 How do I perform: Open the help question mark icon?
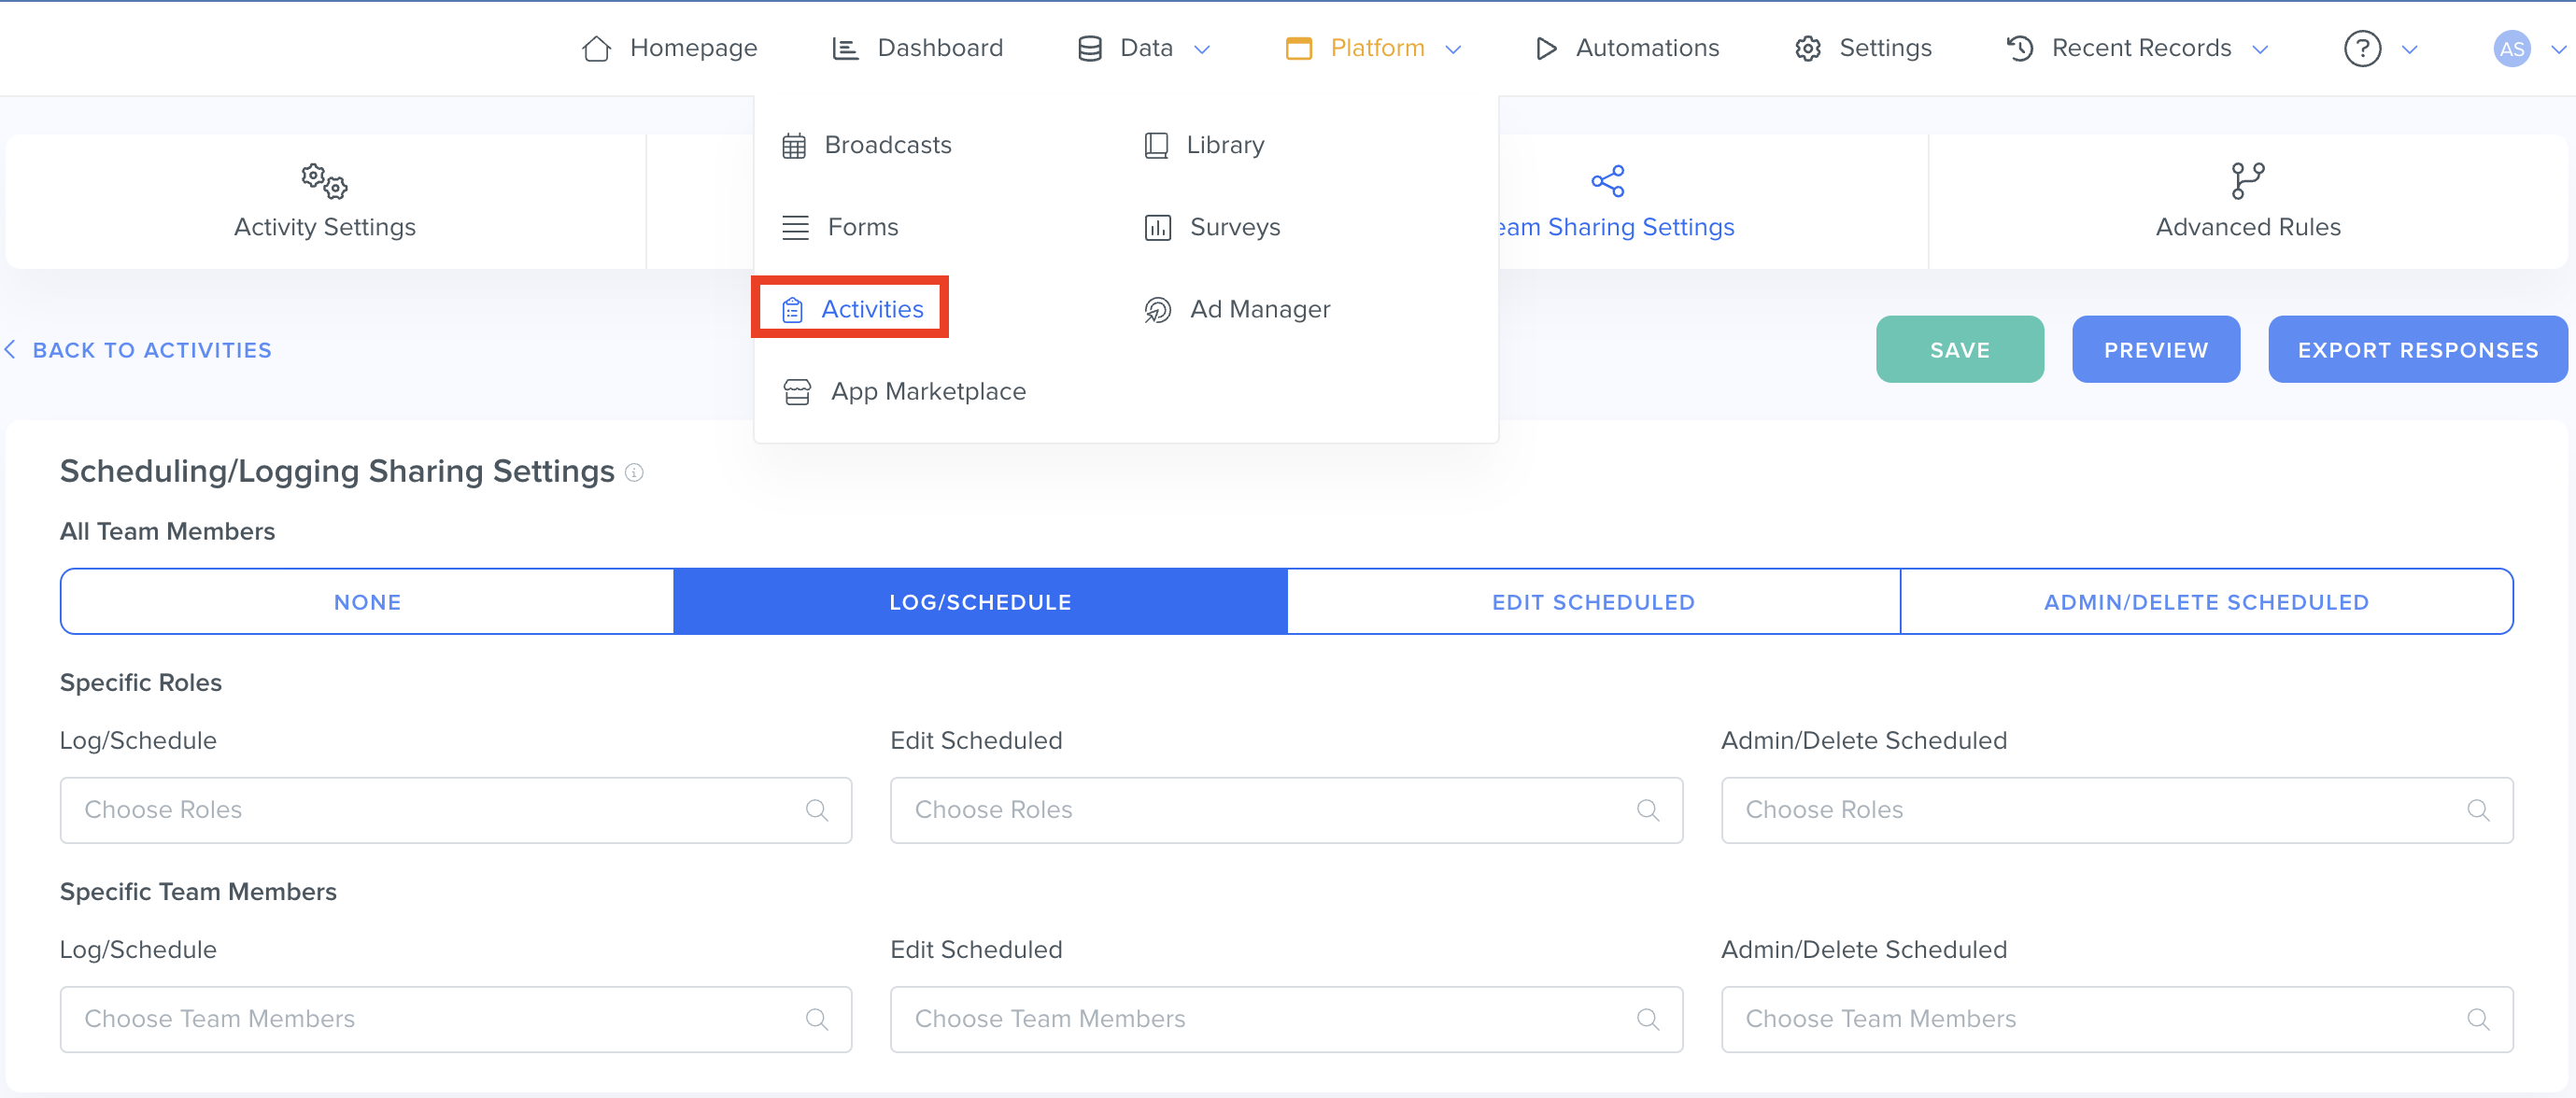(2362, 48)
